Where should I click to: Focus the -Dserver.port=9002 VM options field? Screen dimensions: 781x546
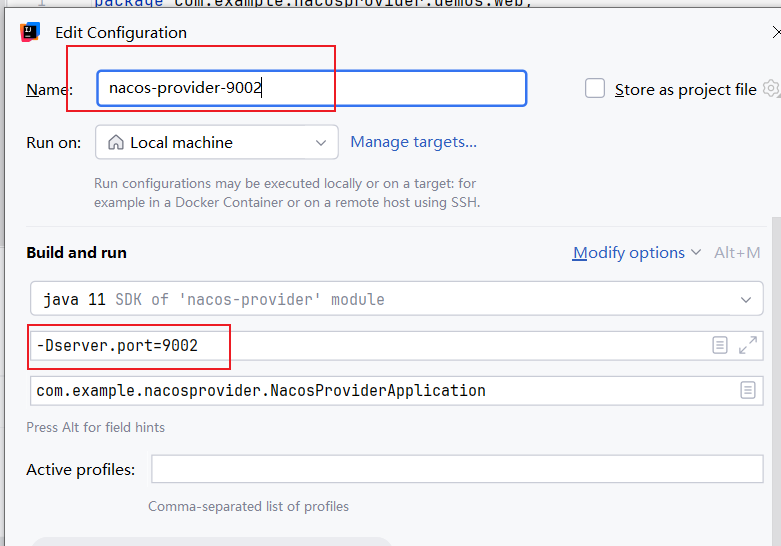click(x=370, y=346)
